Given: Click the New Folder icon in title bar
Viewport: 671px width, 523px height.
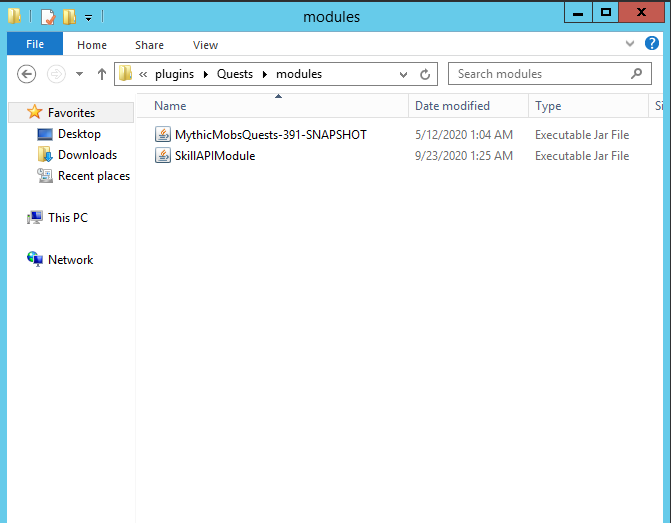Looking at the screenshot, I should click(68, 17).
